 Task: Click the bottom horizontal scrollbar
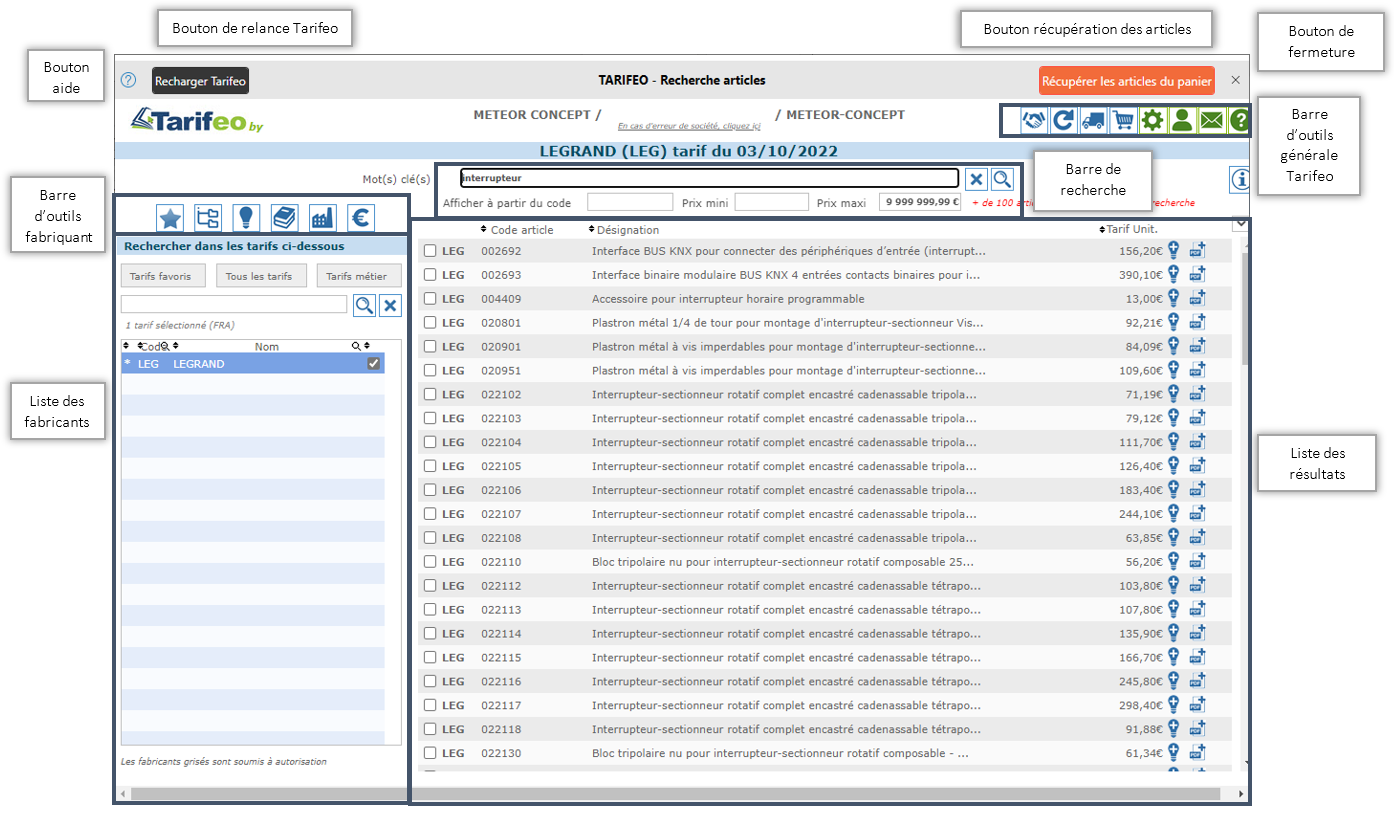coord(675,794)
